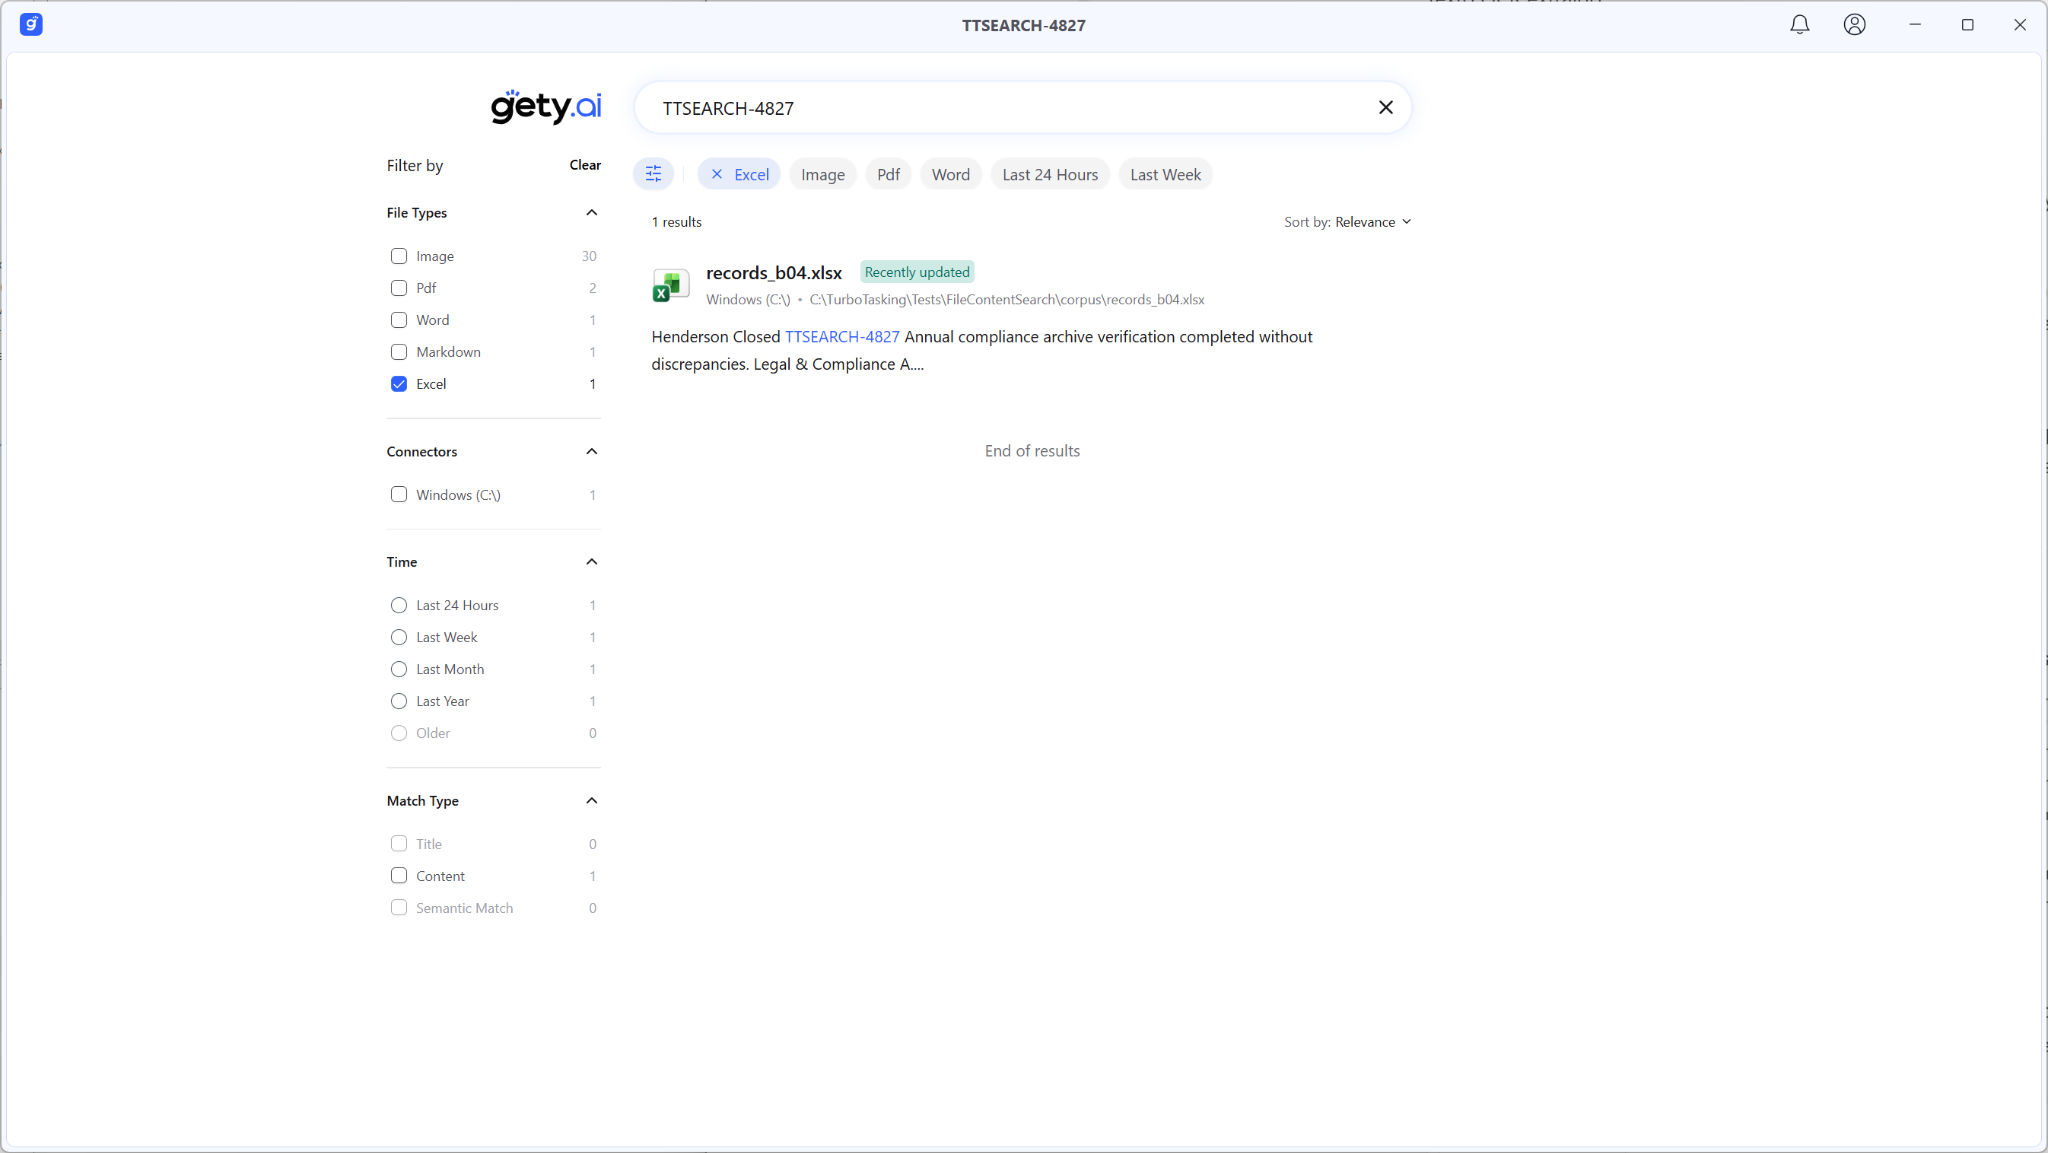Select the Word quick filter chip
This screenshot has height=1153, width=2048.
coord(951,174)
